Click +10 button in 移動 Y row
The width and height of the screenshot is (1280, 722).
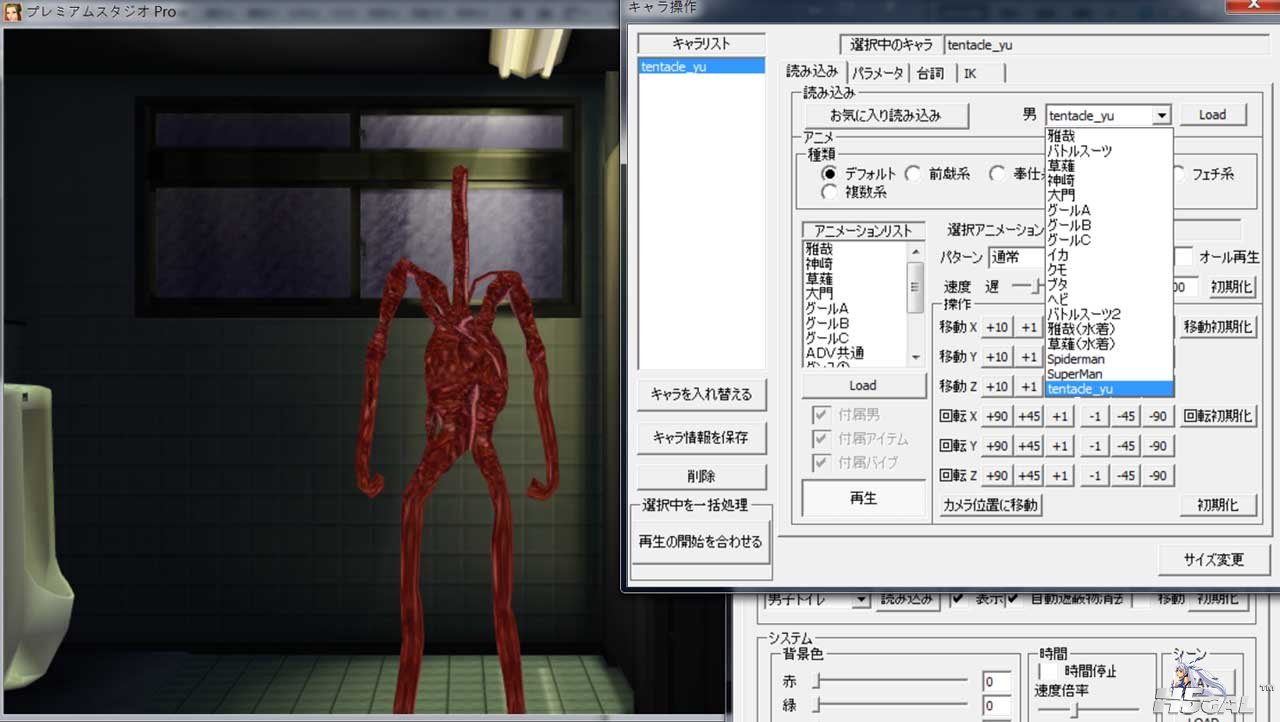pos(997,357)
